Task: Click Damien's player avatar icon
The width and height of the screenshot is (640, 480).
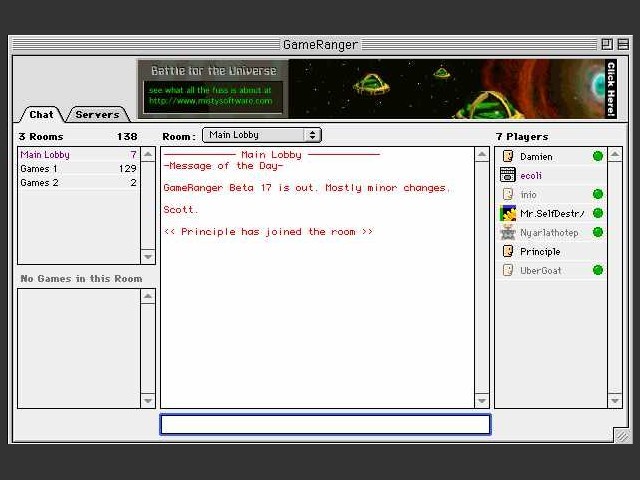Action: pos(508,156)
